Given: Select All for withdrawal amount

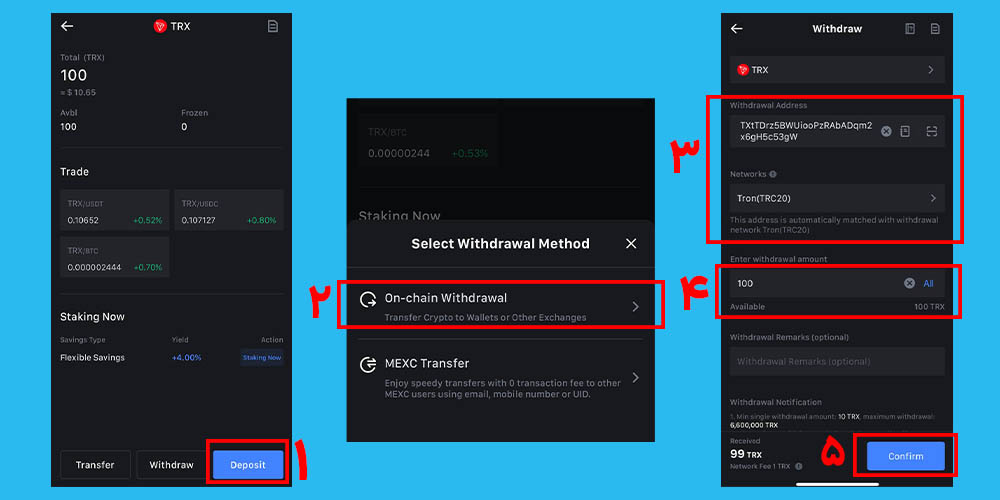Looking at the screenshot, I should 928,283.
